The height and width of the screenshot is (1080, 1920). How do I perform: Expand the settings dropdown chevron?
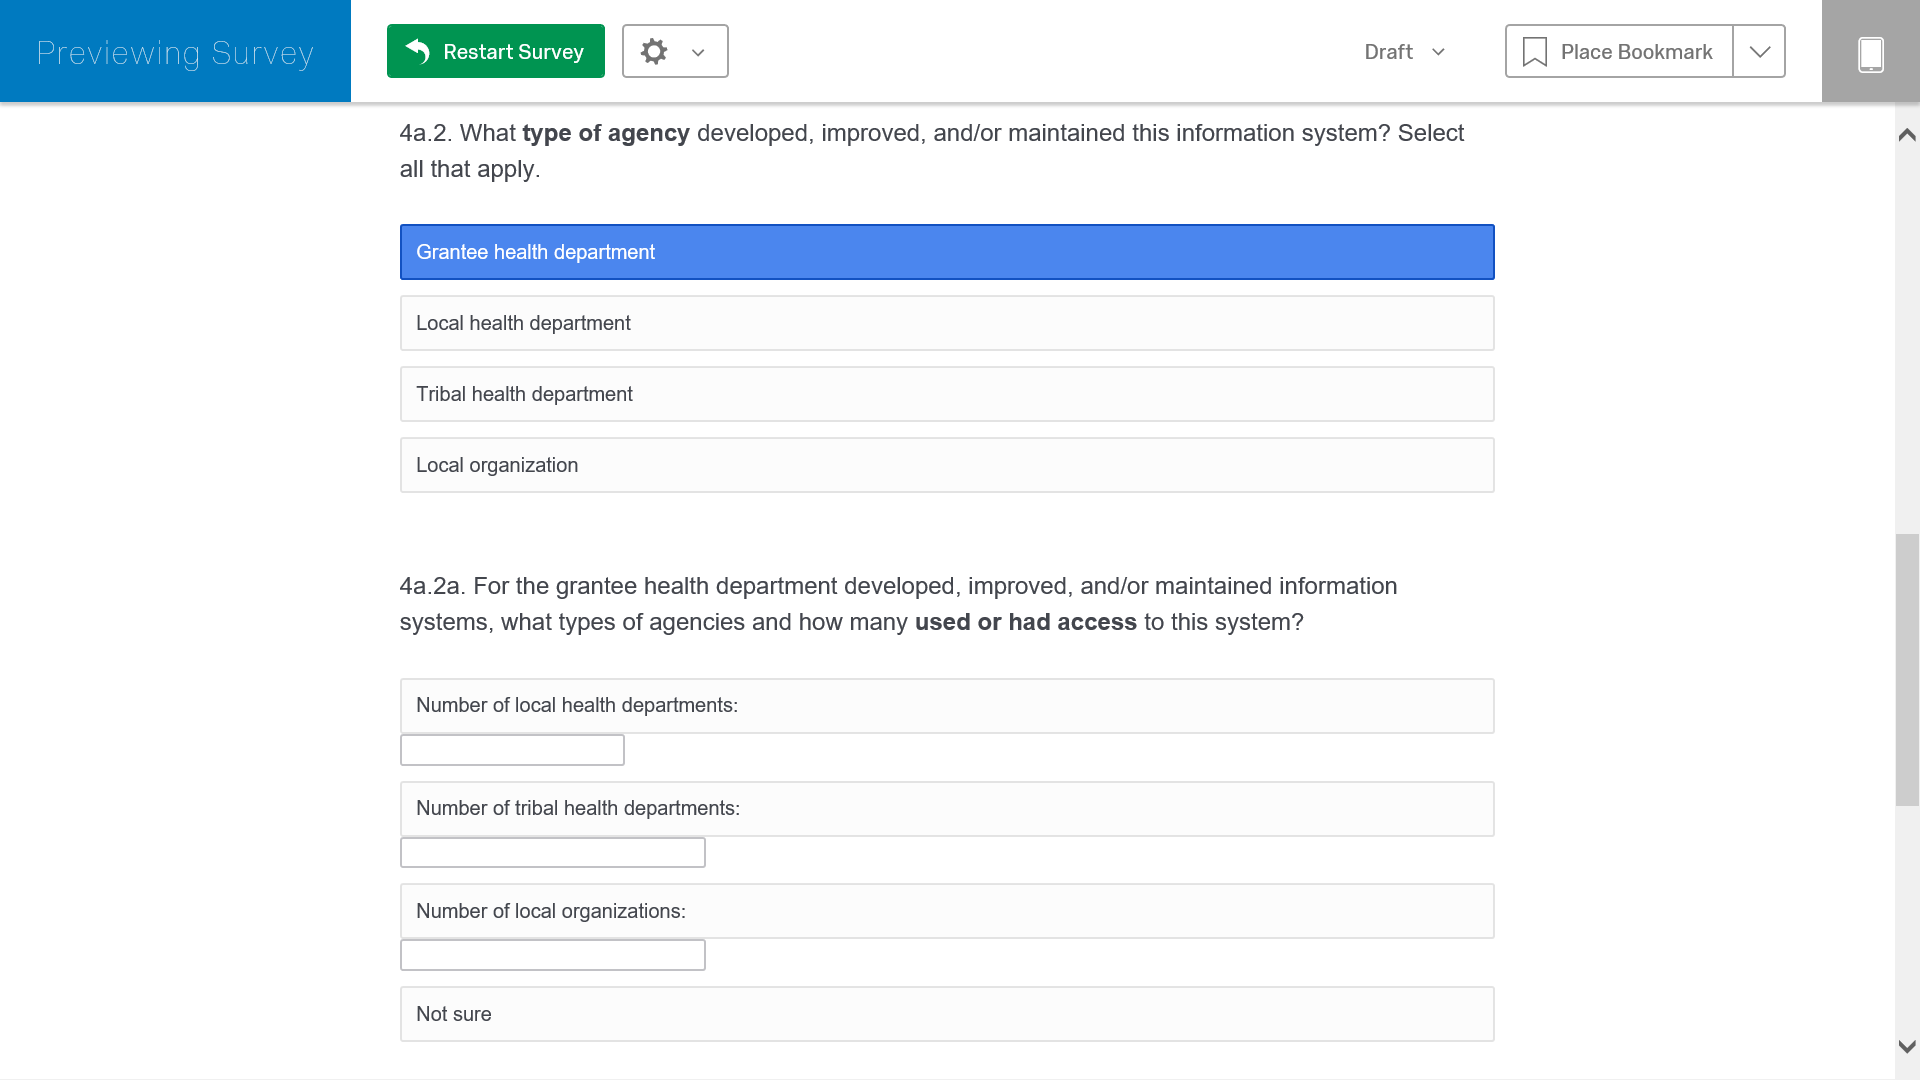[x=698, y=52]
